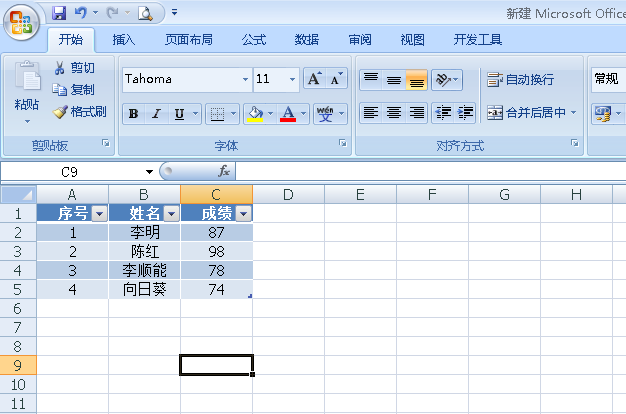Click the Save icon in quick access toolbar

coord(59,13)
